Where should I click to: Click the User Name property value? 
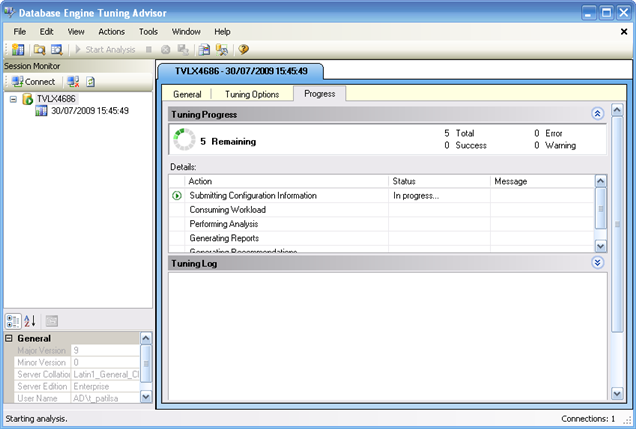coord(105,398)
